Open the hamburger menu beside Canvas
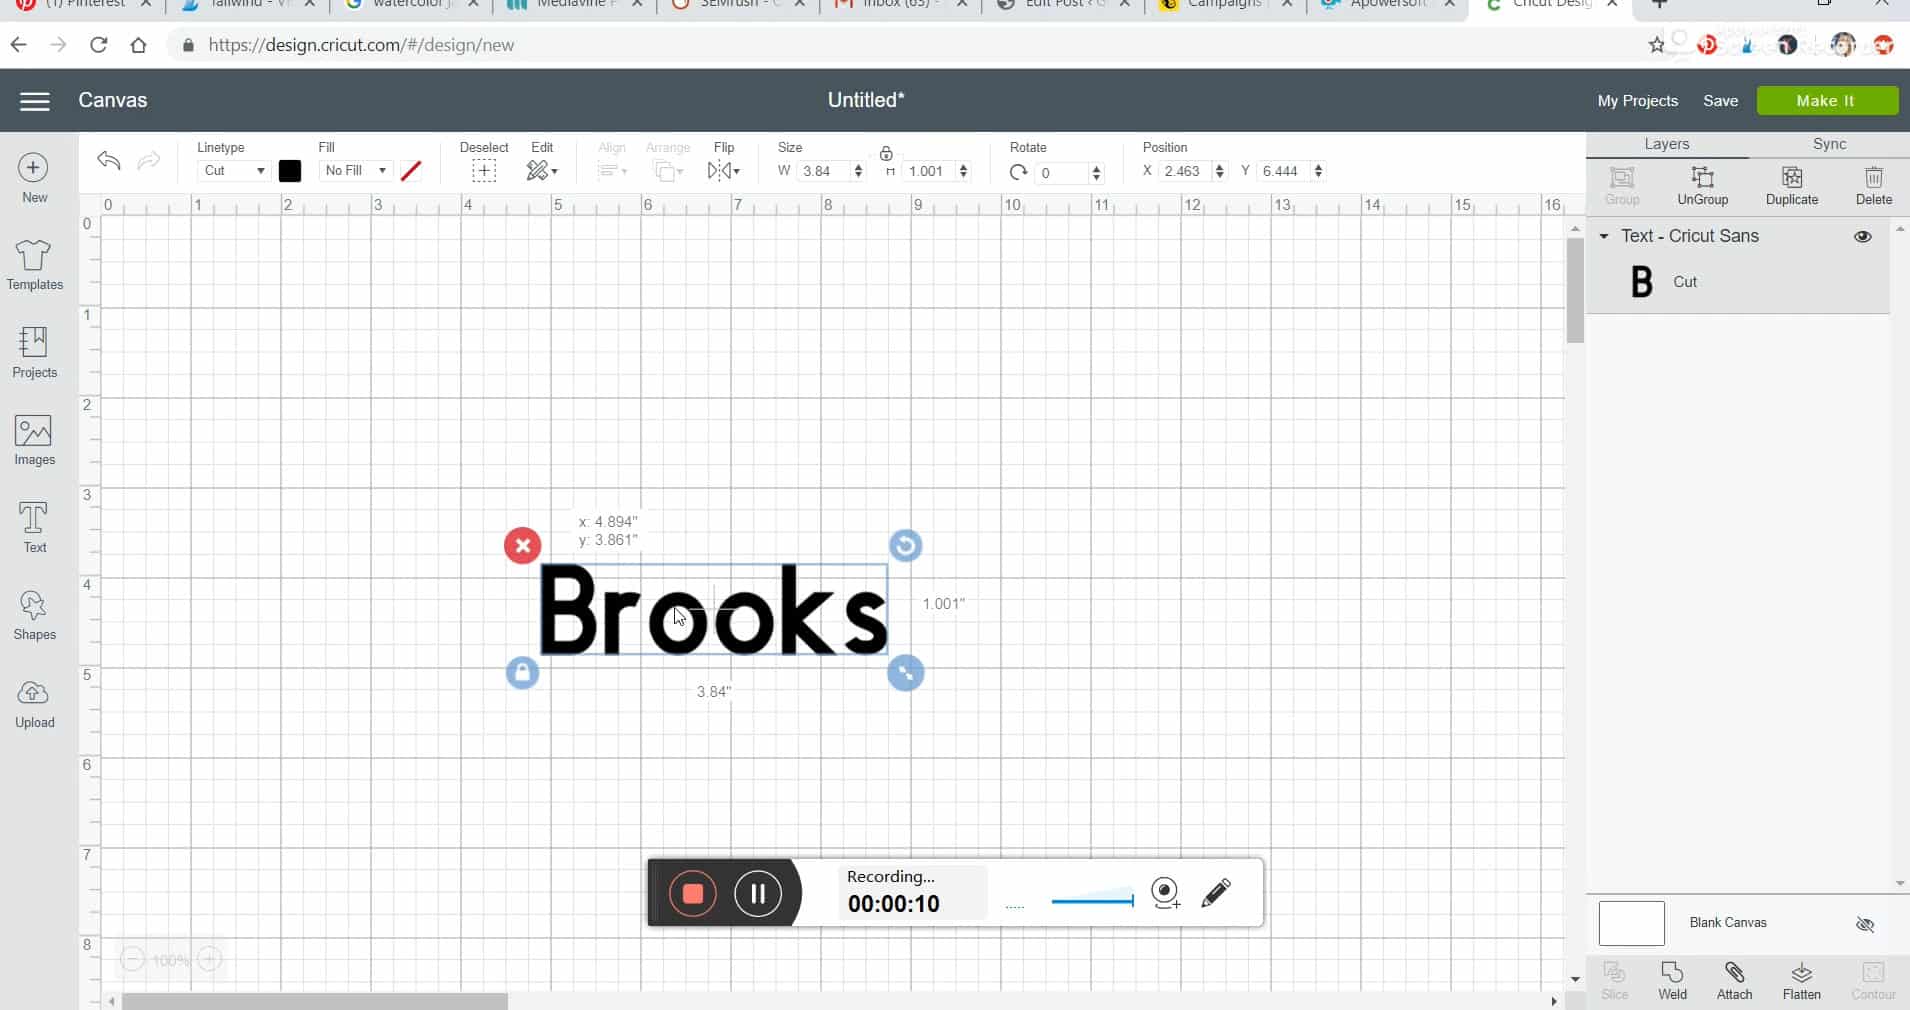This screenshot has height=1010, width=1910. click(35, 101)
